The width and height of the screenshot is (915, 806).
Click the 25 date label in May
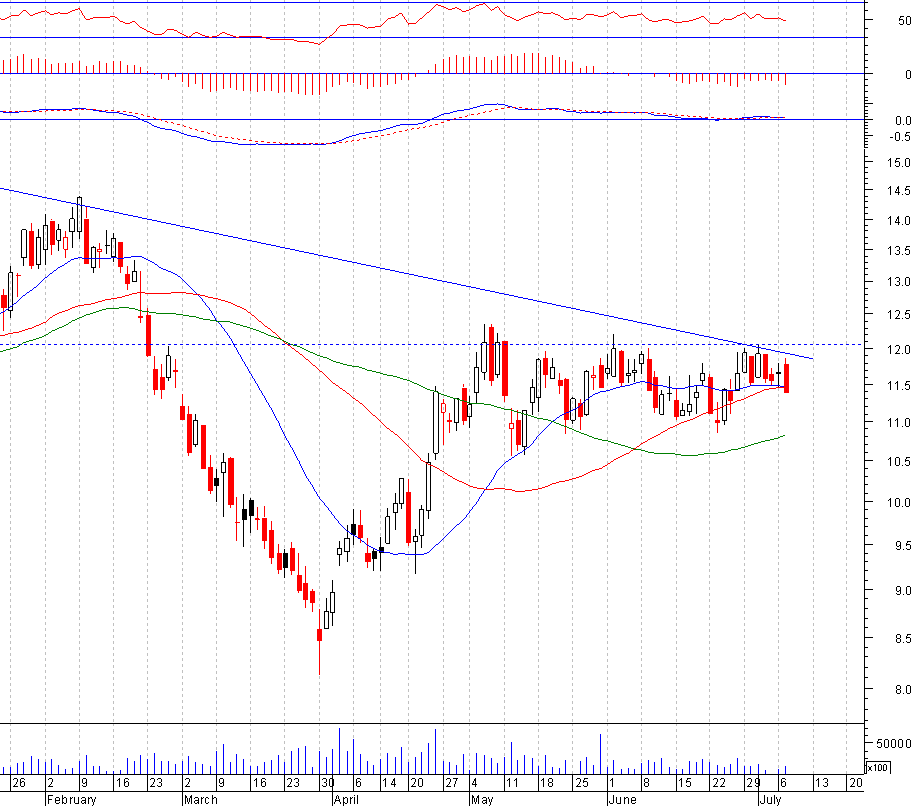(582, 783)
